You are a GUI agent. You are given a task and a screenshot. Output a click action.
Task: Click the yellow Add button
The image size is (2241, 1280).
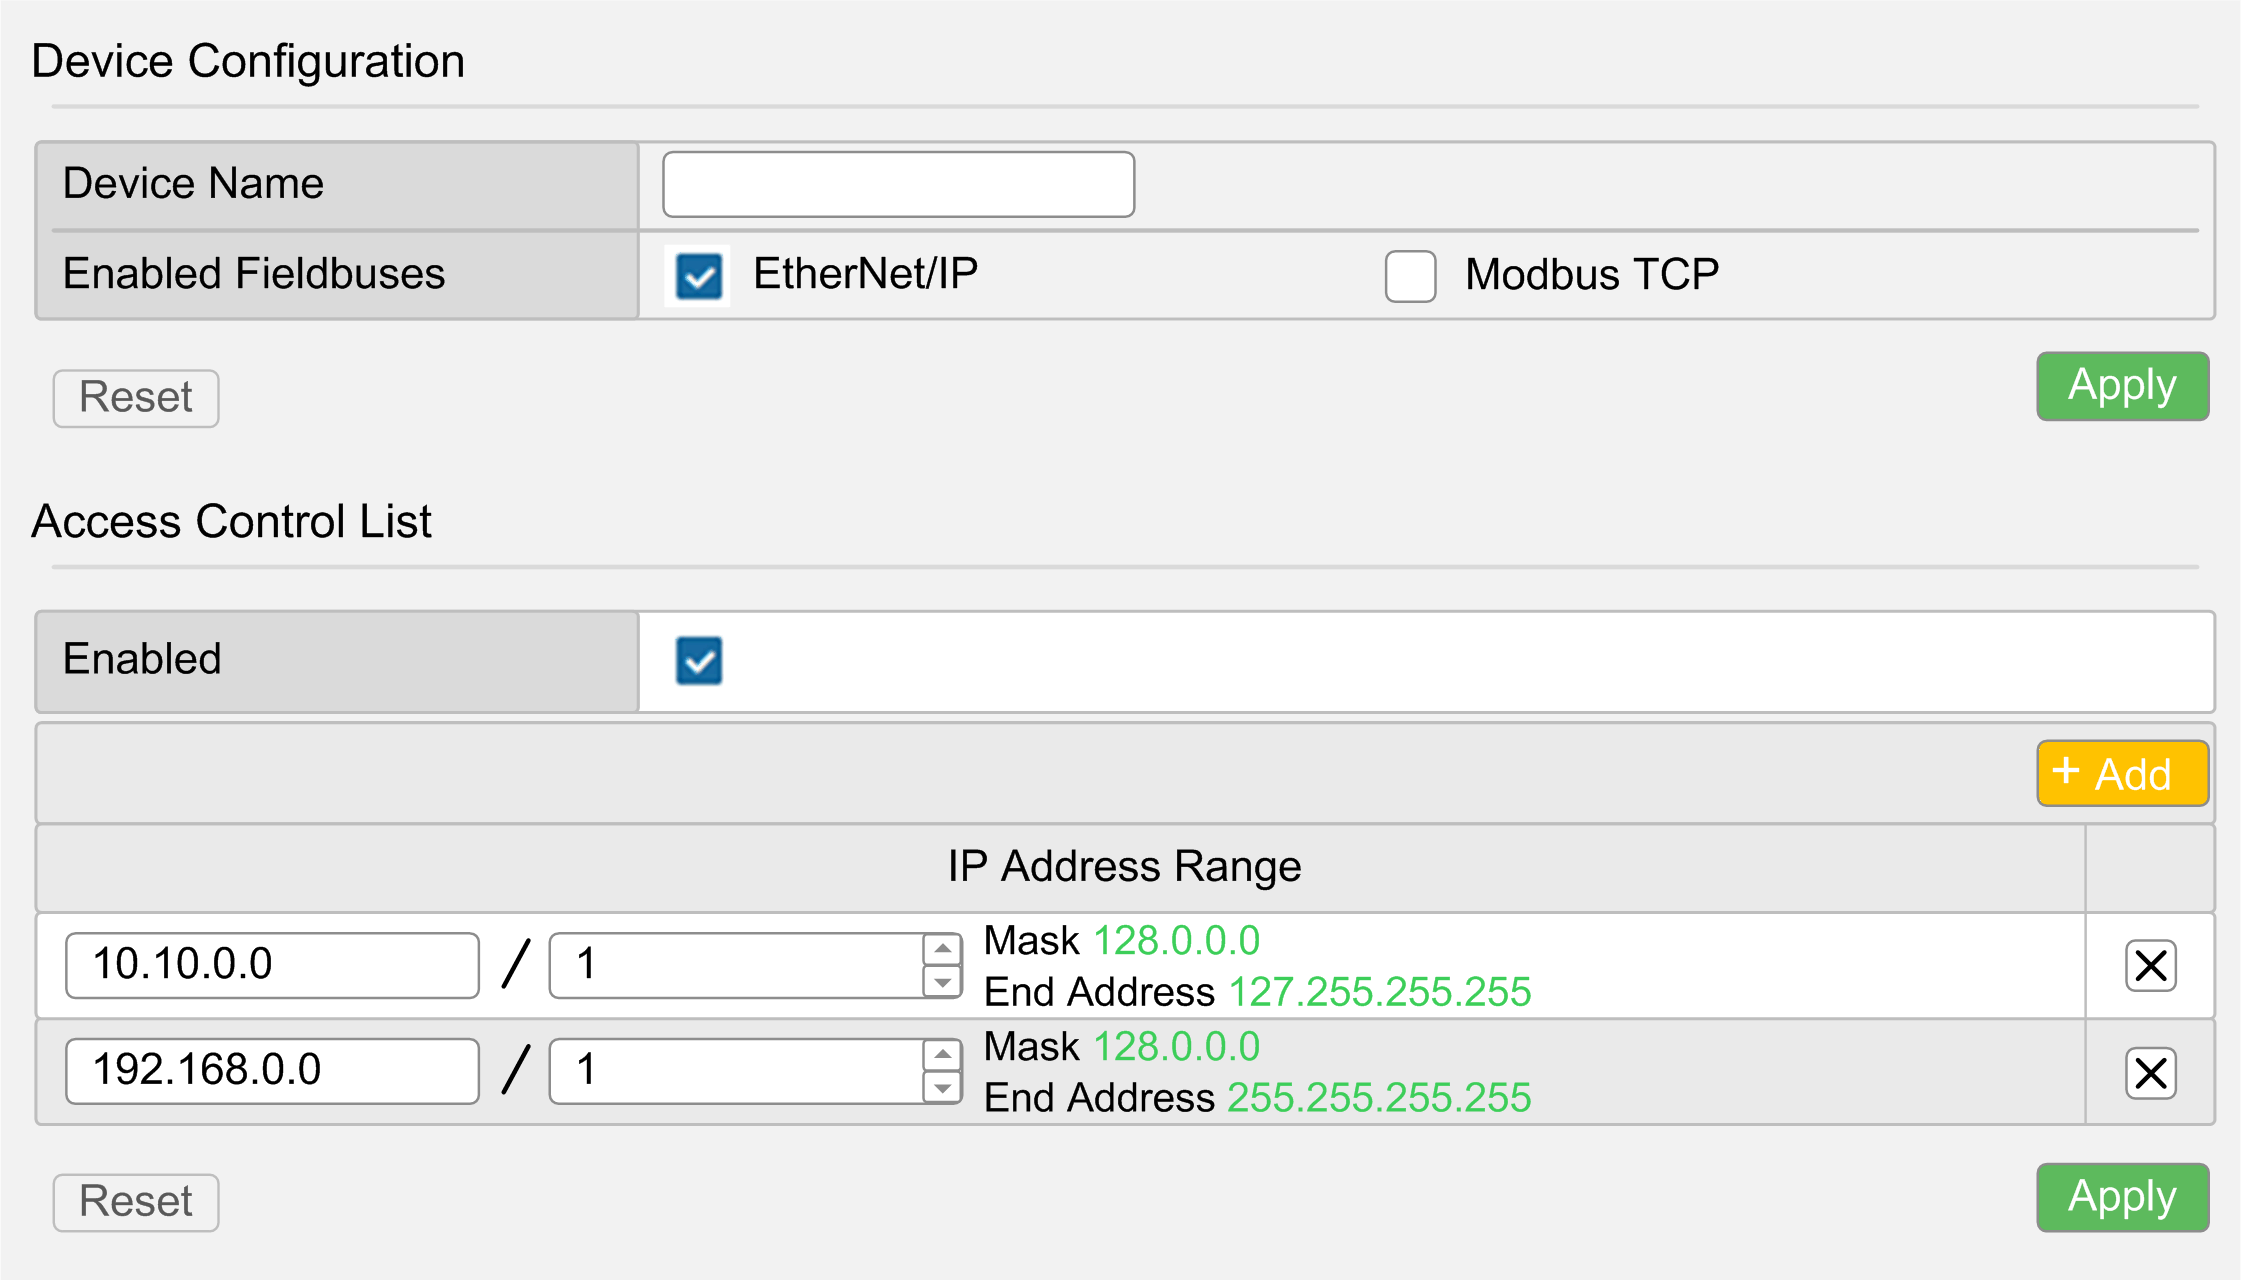(x=2122, y=773)
